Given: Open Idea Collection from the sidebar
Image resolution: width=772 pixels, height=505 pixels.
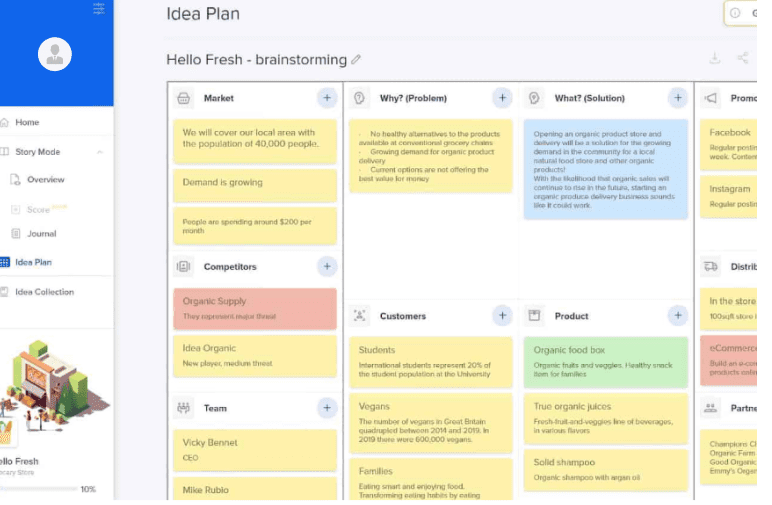Looking at the screenshot, I should [44, 292].
